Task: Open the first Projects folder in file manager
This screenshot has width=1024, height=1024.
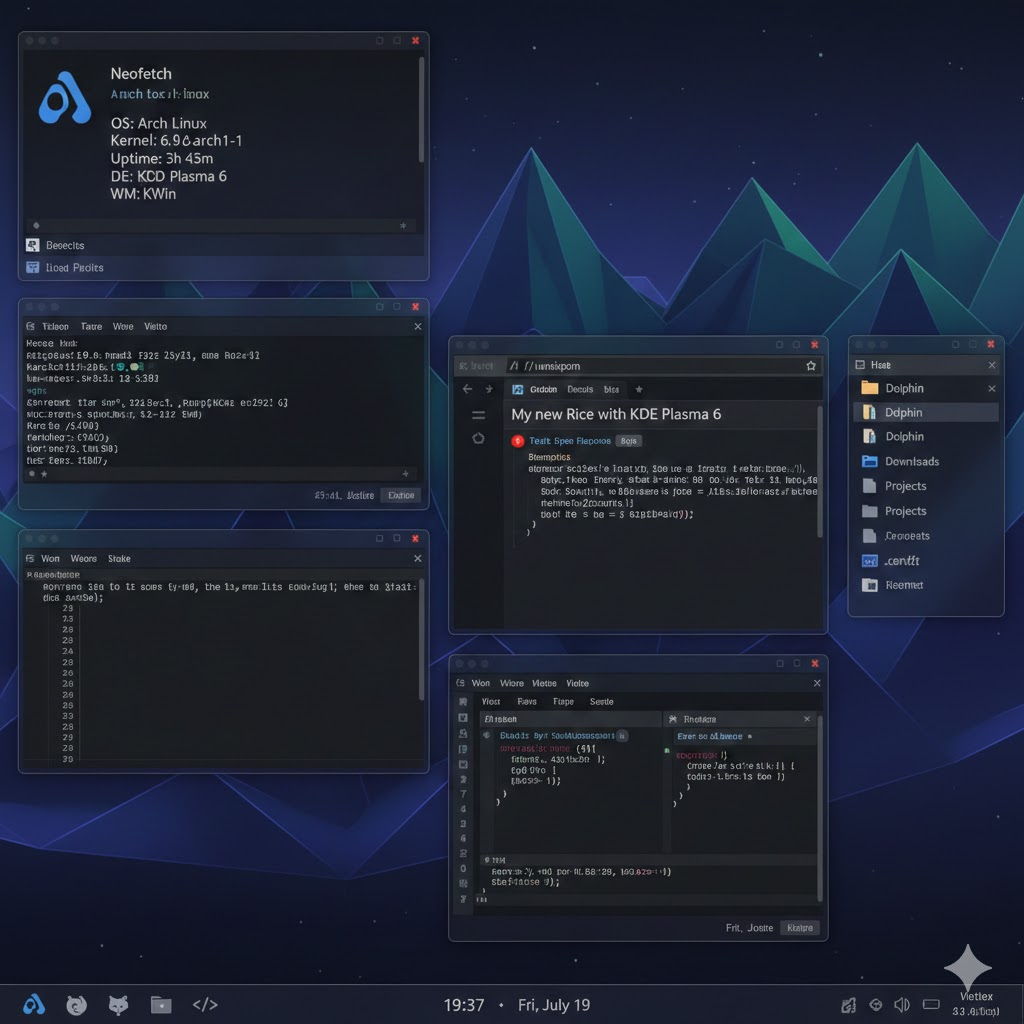Action: [x=905, y=486]
